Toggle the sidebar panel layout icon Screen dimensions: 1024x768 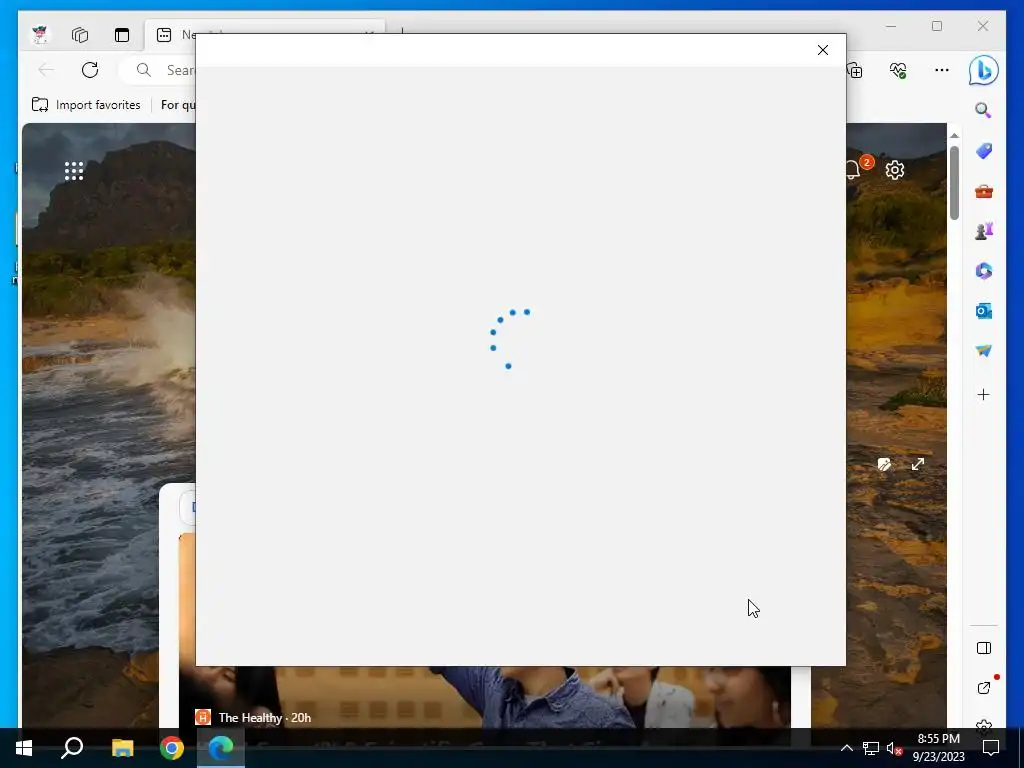click(984, 648)
